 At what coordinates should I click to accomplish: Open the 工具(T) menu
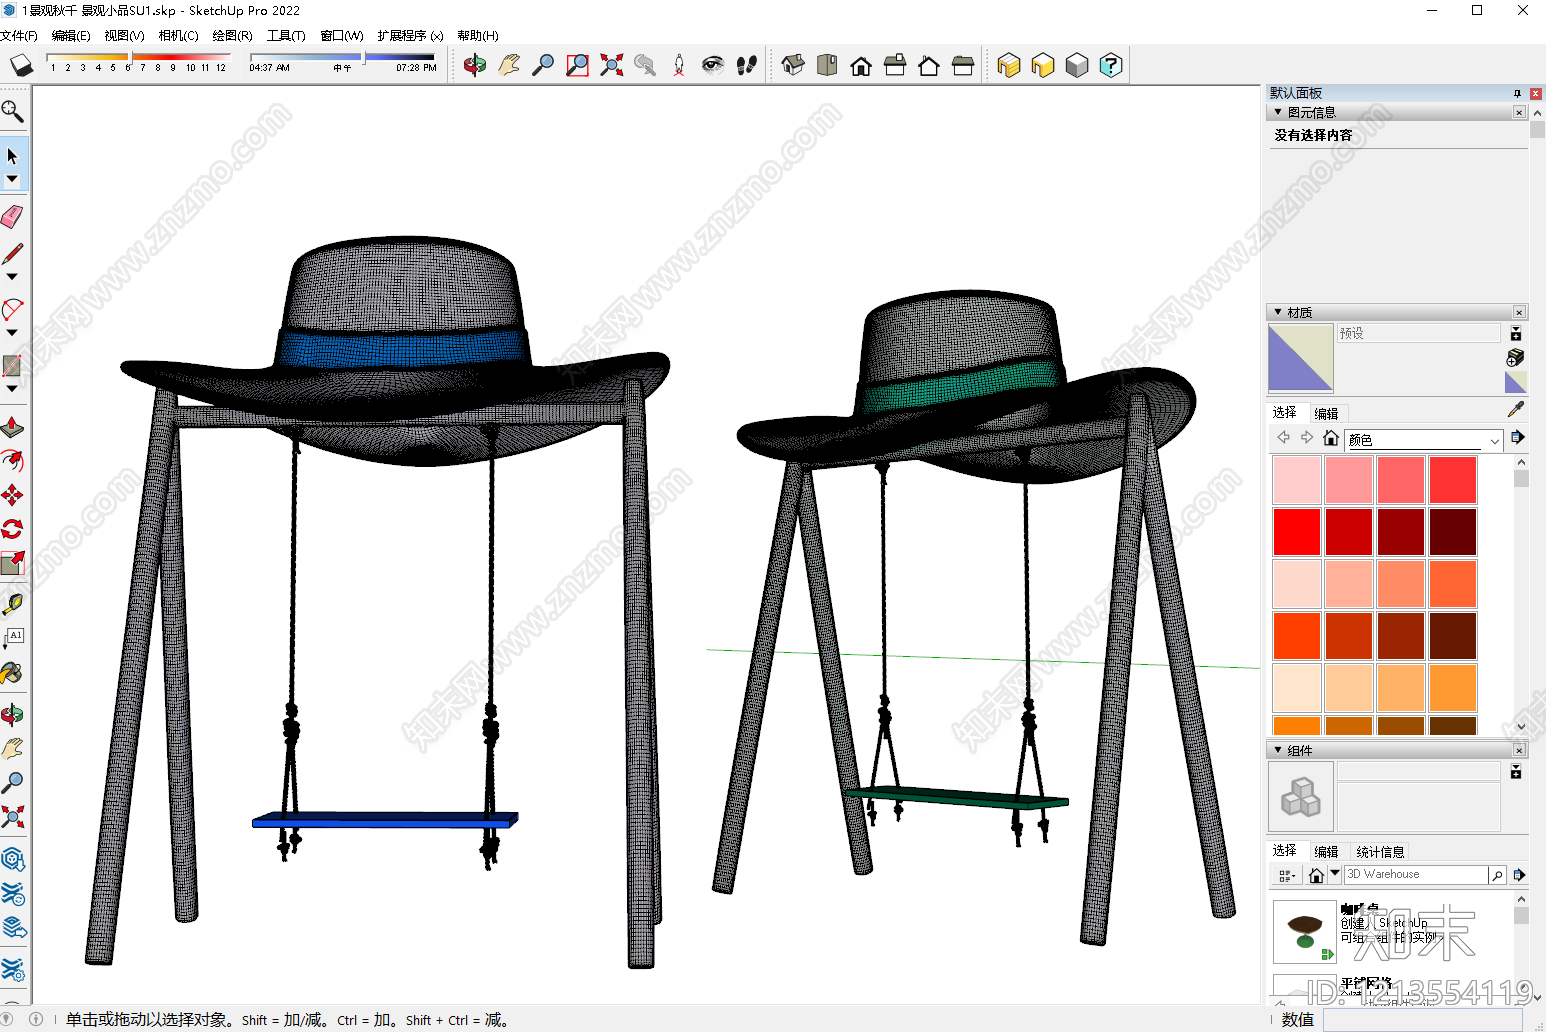[x=286, y=35]
